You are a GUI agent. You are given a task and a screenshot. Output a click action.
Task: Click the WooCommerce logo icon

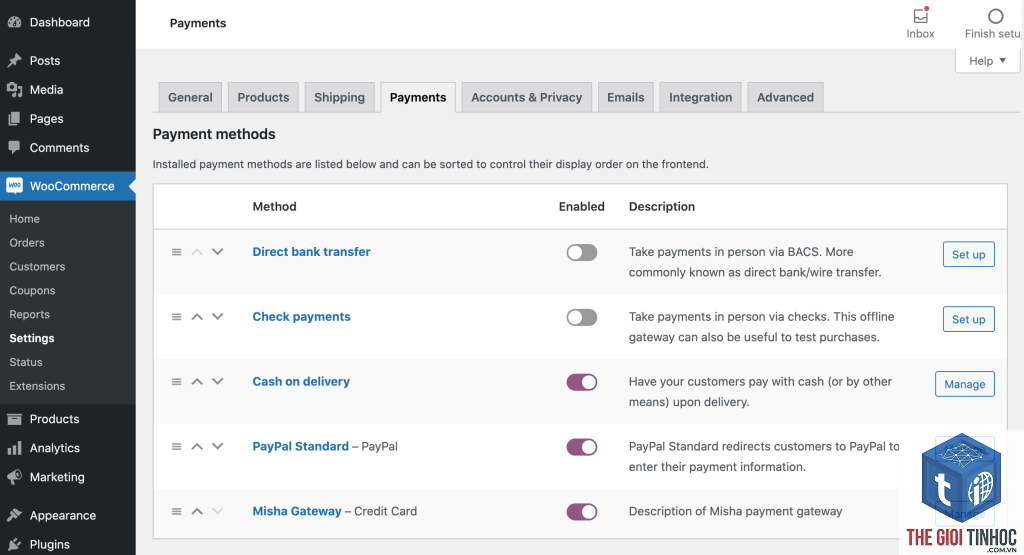click(14, 185)
